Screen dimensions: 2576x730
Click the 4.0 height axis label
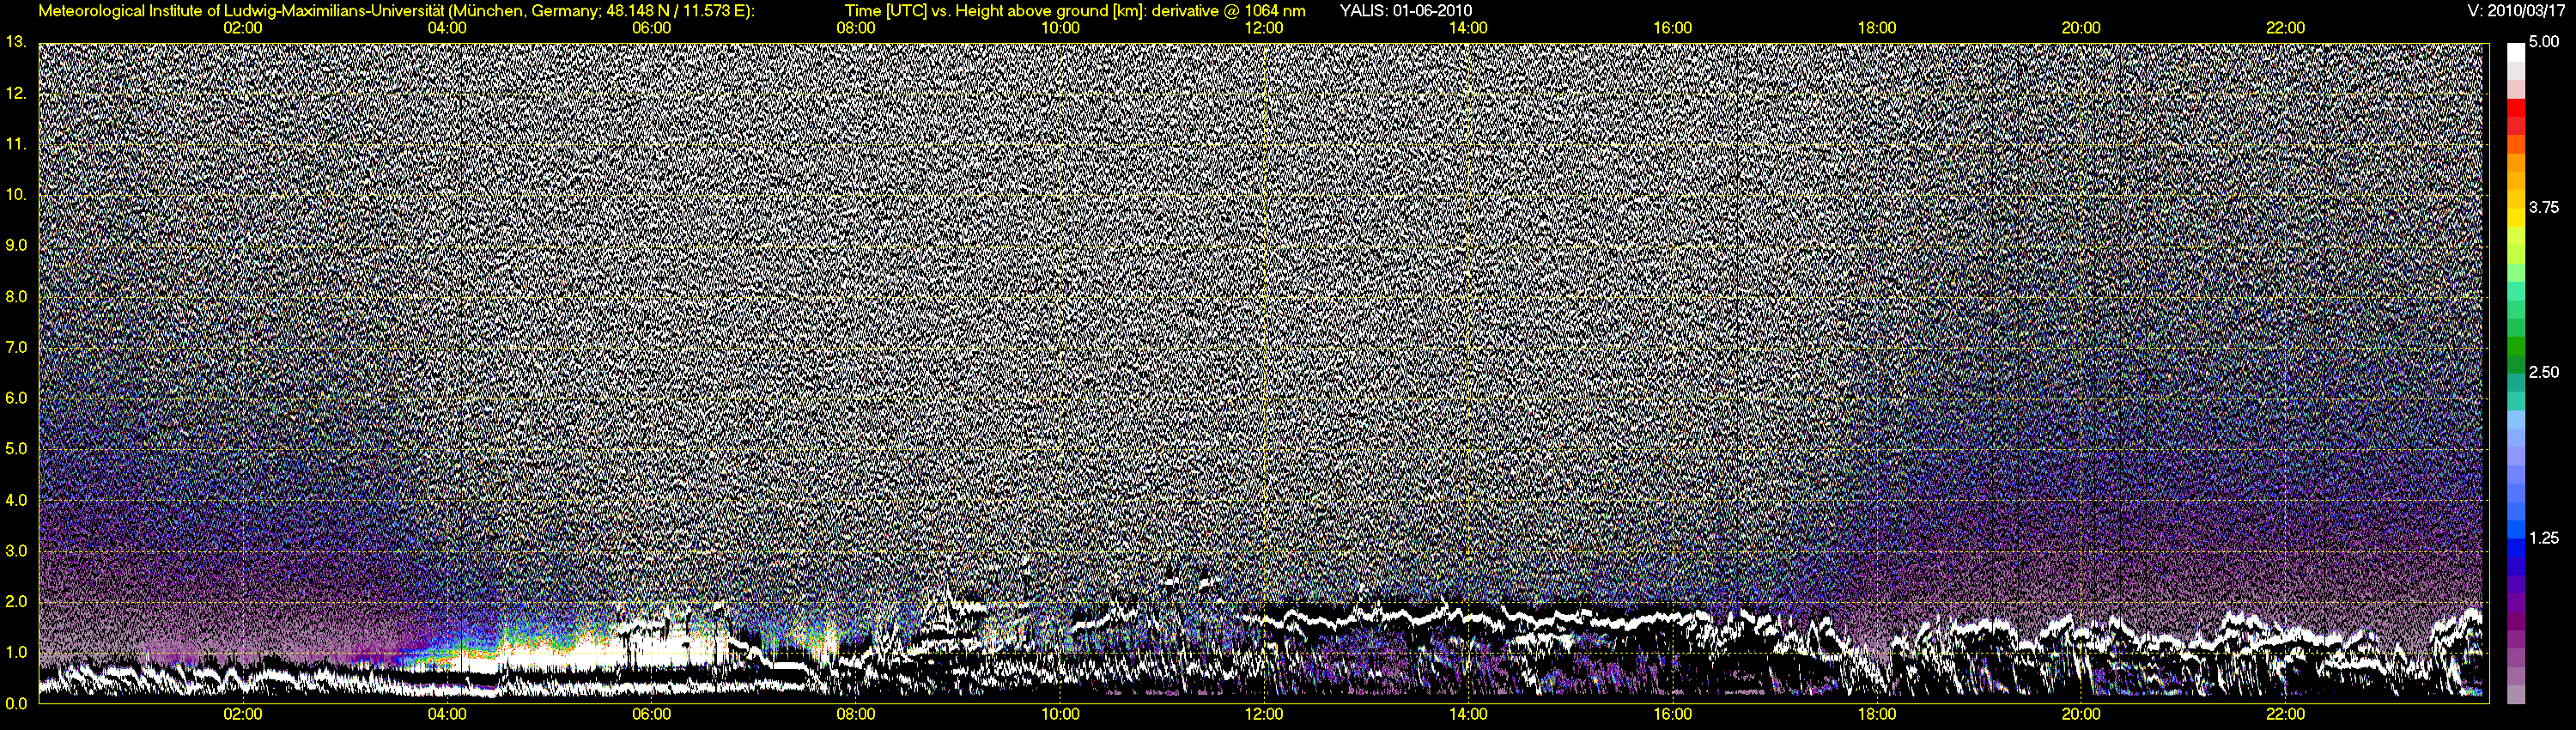[16, 500]
